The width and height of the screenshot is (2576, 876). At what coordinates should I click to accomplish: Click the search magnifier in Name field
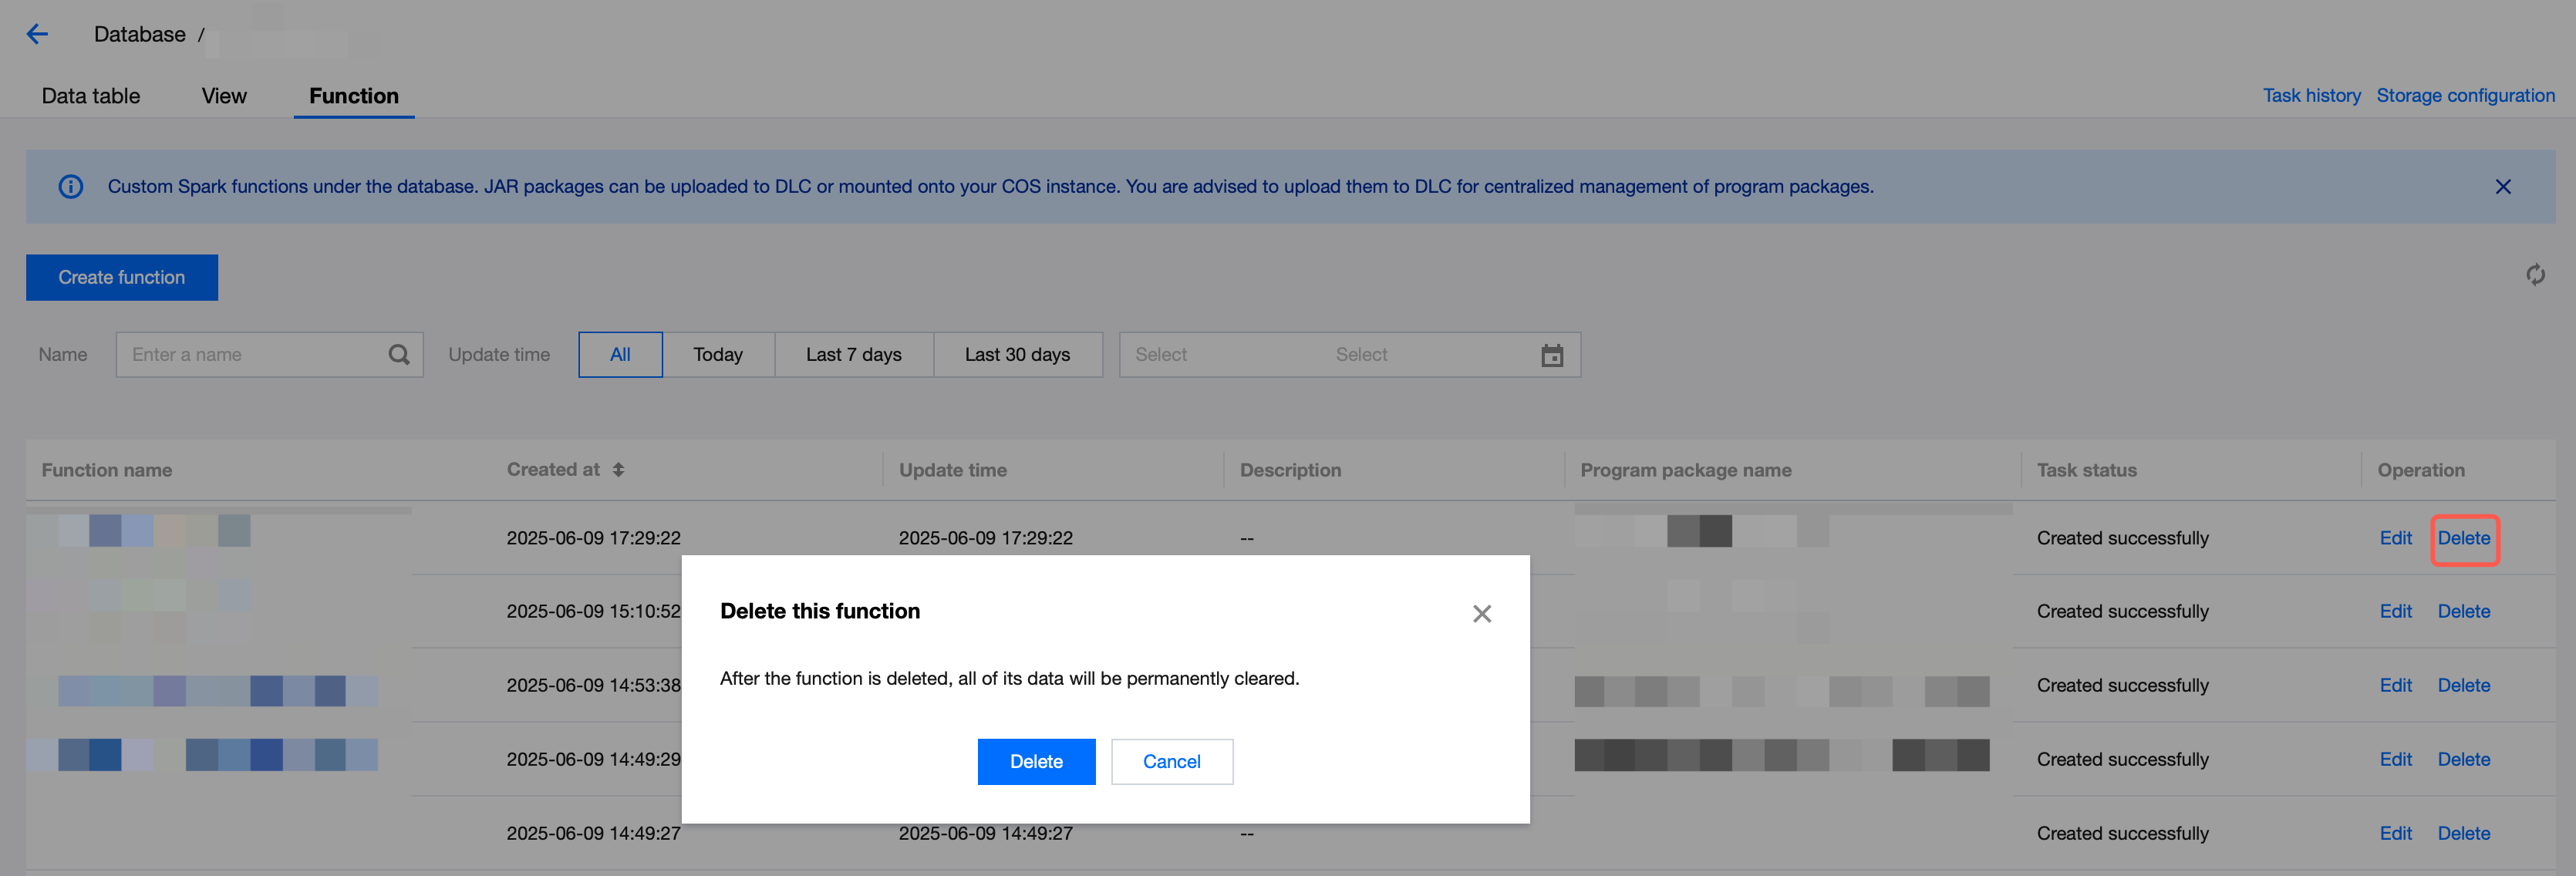coord(398,355)
